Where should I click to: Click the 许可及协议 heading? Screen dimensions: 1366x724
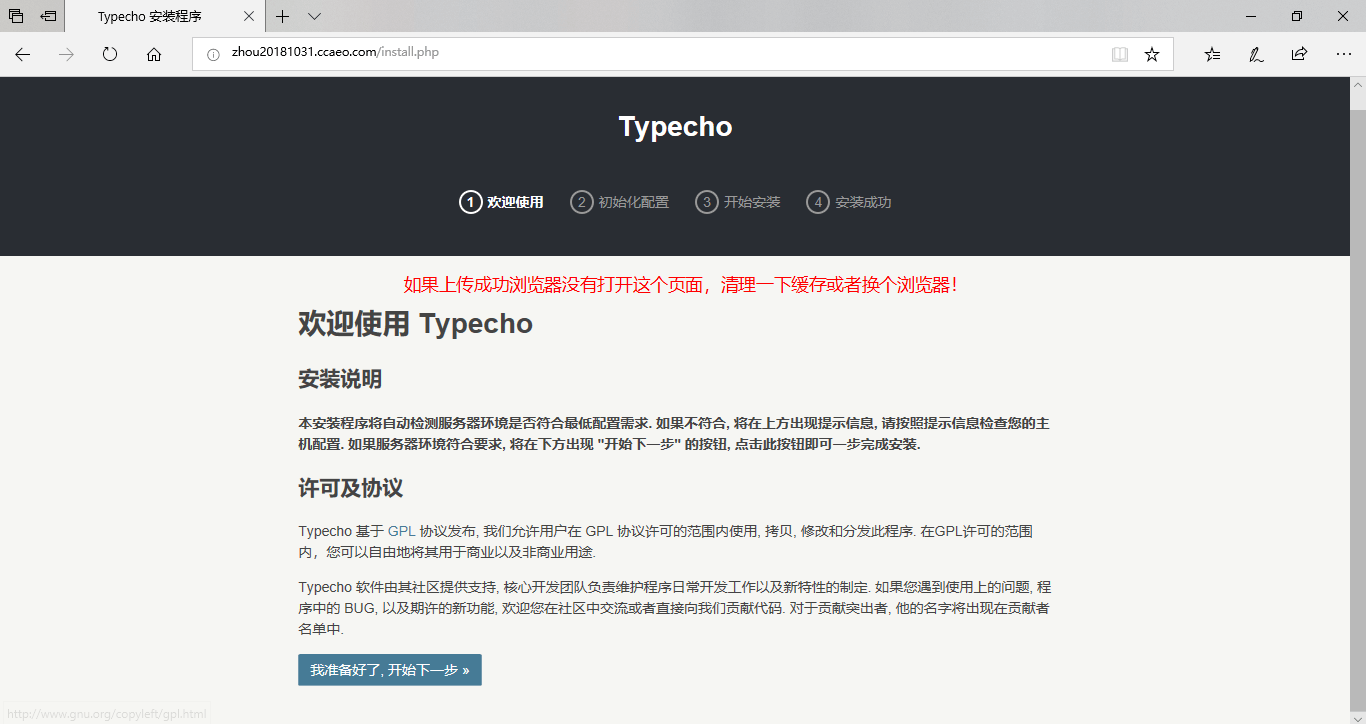[x=350, y=489]
